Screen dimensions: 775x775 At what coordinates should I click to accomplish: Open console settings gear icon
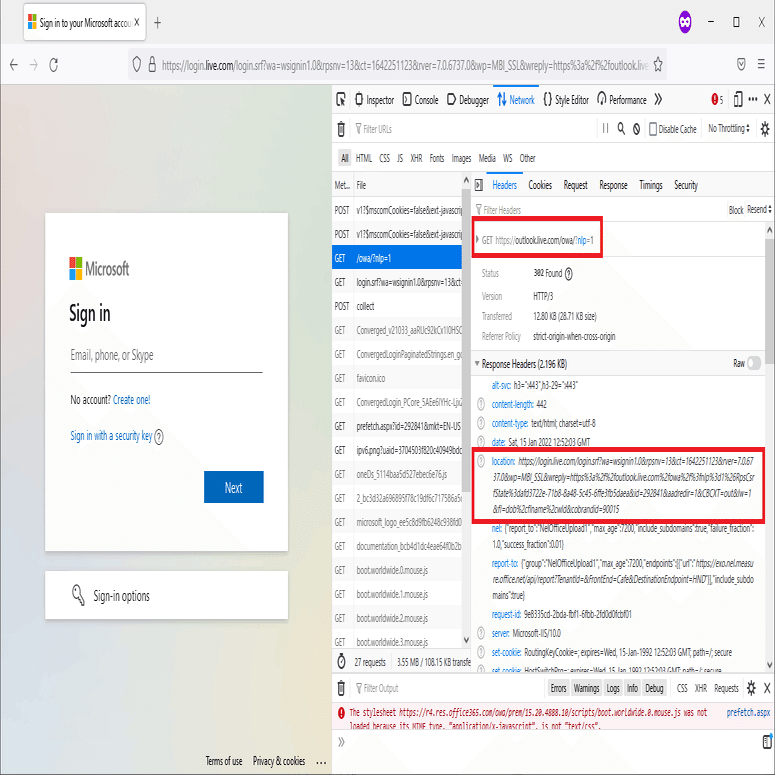751,688
